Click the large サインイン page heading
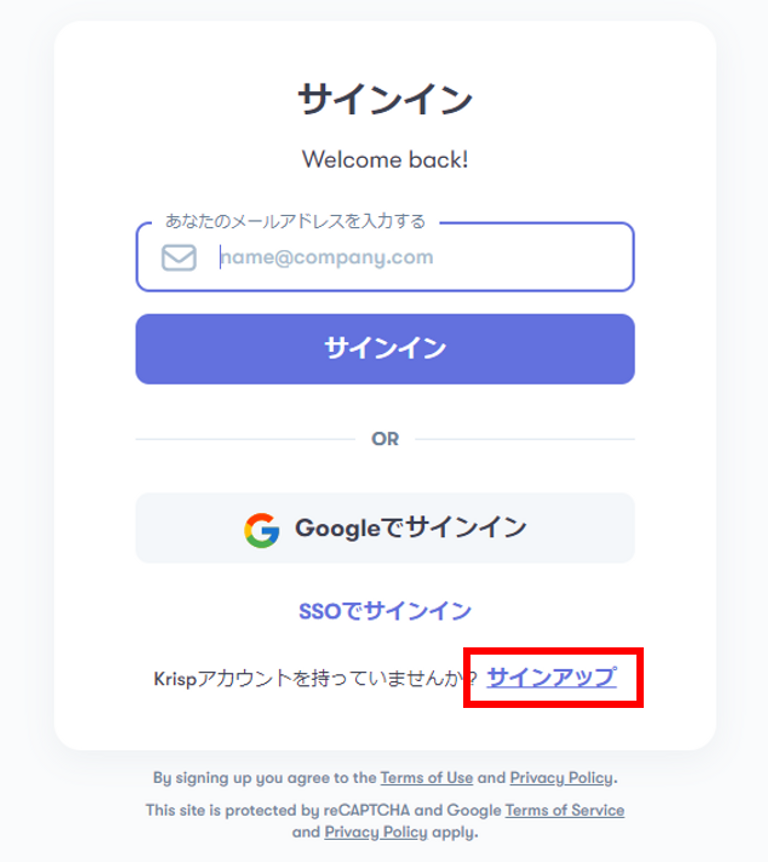The height and width of the screenshot is (862, 768). click(x=385, y=100)
